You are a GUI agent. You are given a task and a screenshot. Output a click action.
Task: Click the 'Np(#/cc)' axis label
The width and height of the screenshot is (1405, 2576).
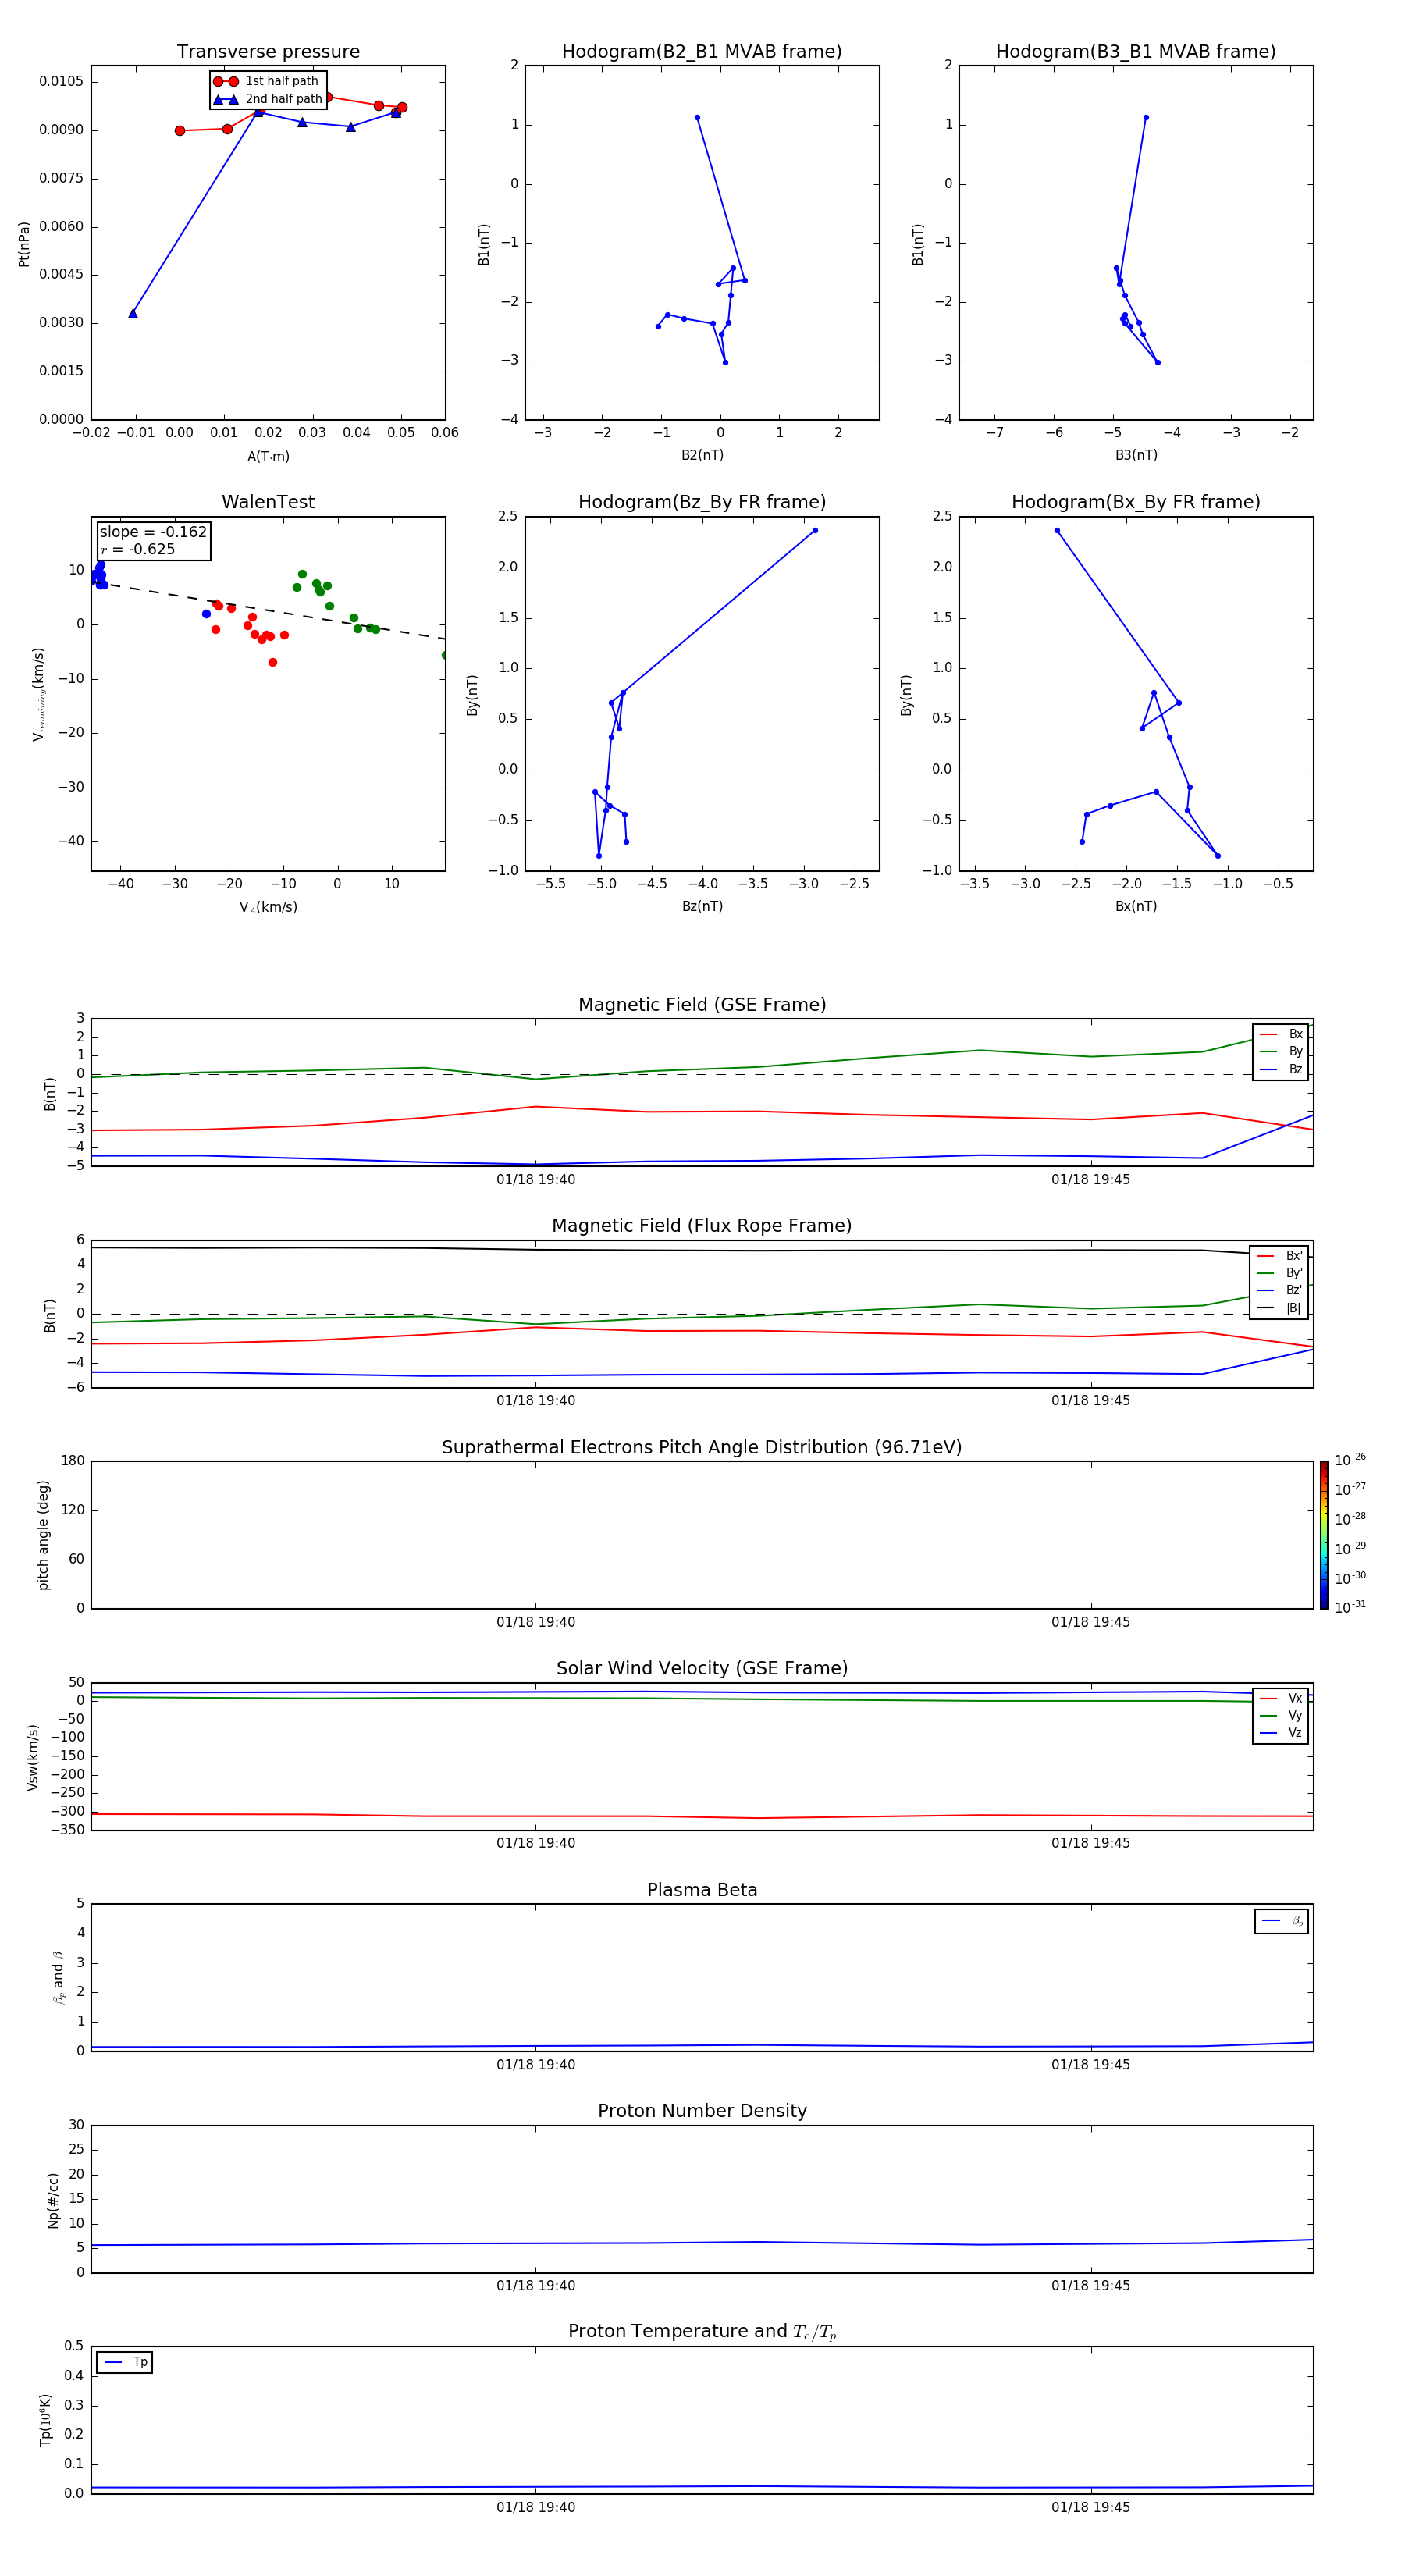[53, 2200]
